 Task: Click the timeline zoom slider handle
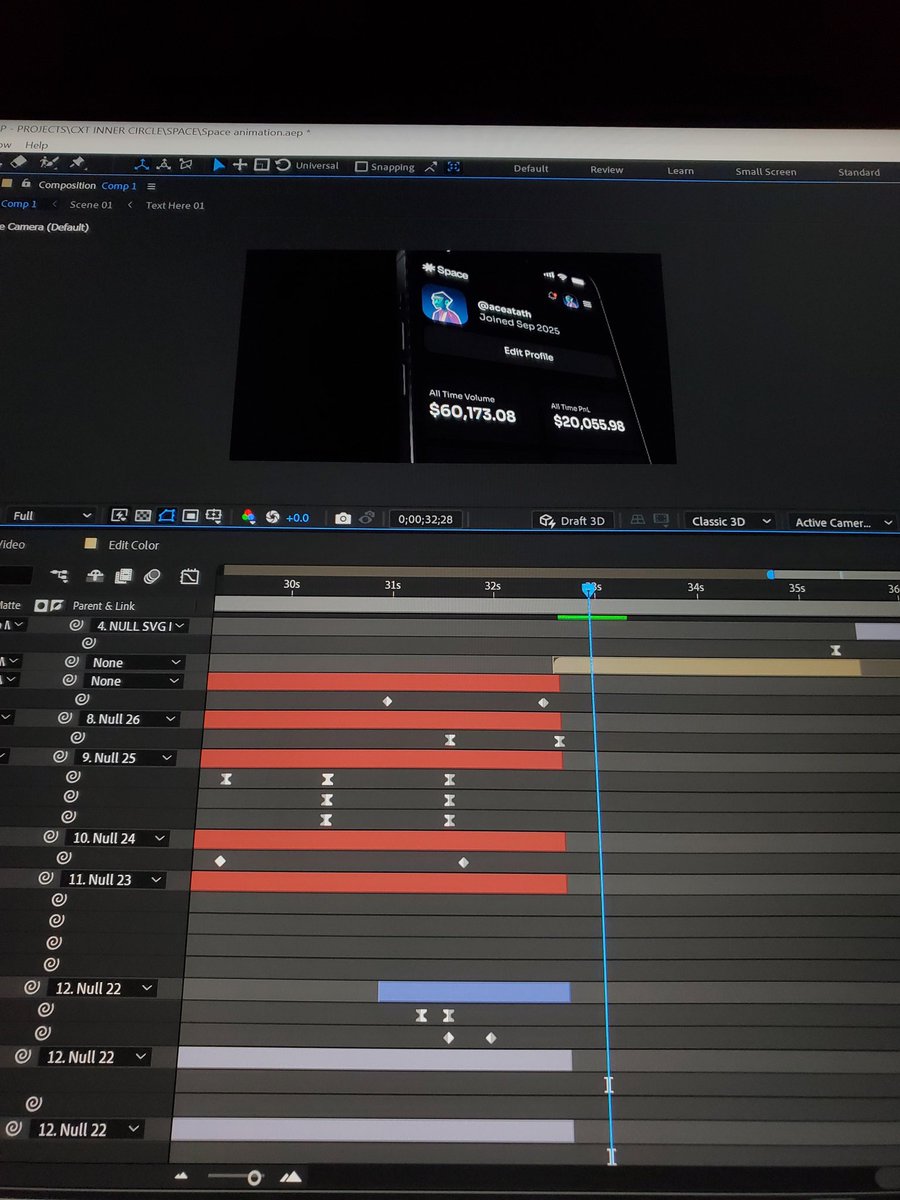[x=254, y=1178]
